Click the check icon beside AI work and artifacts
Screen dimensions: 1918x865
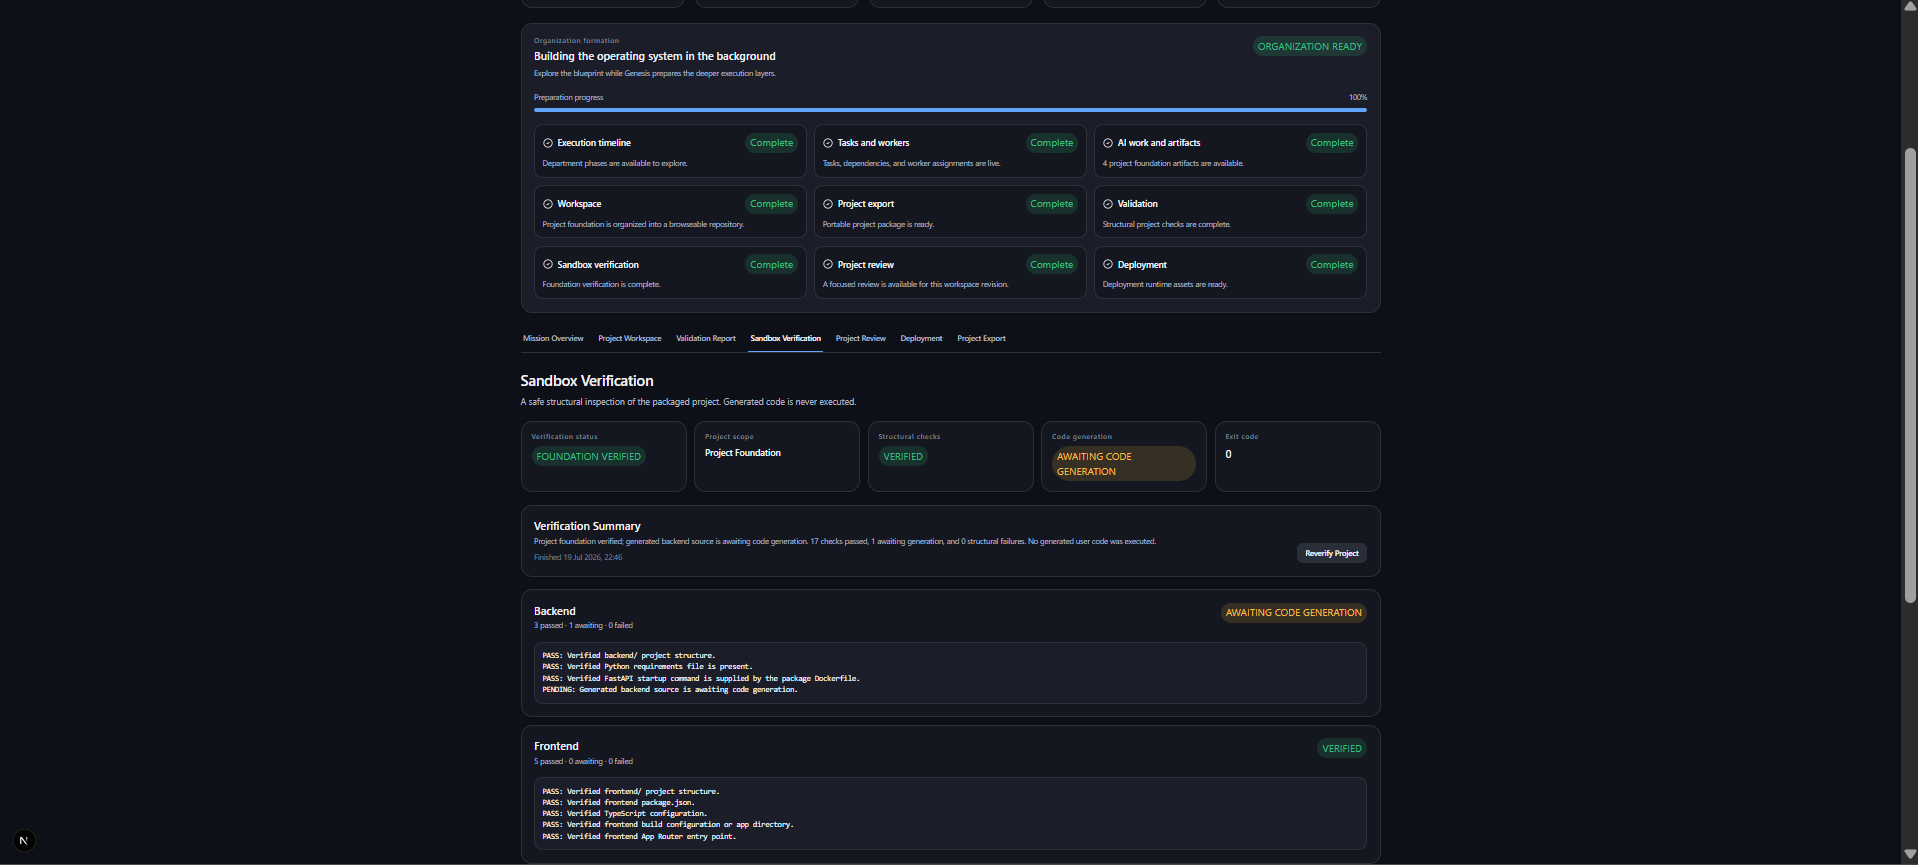point(1108,143)
